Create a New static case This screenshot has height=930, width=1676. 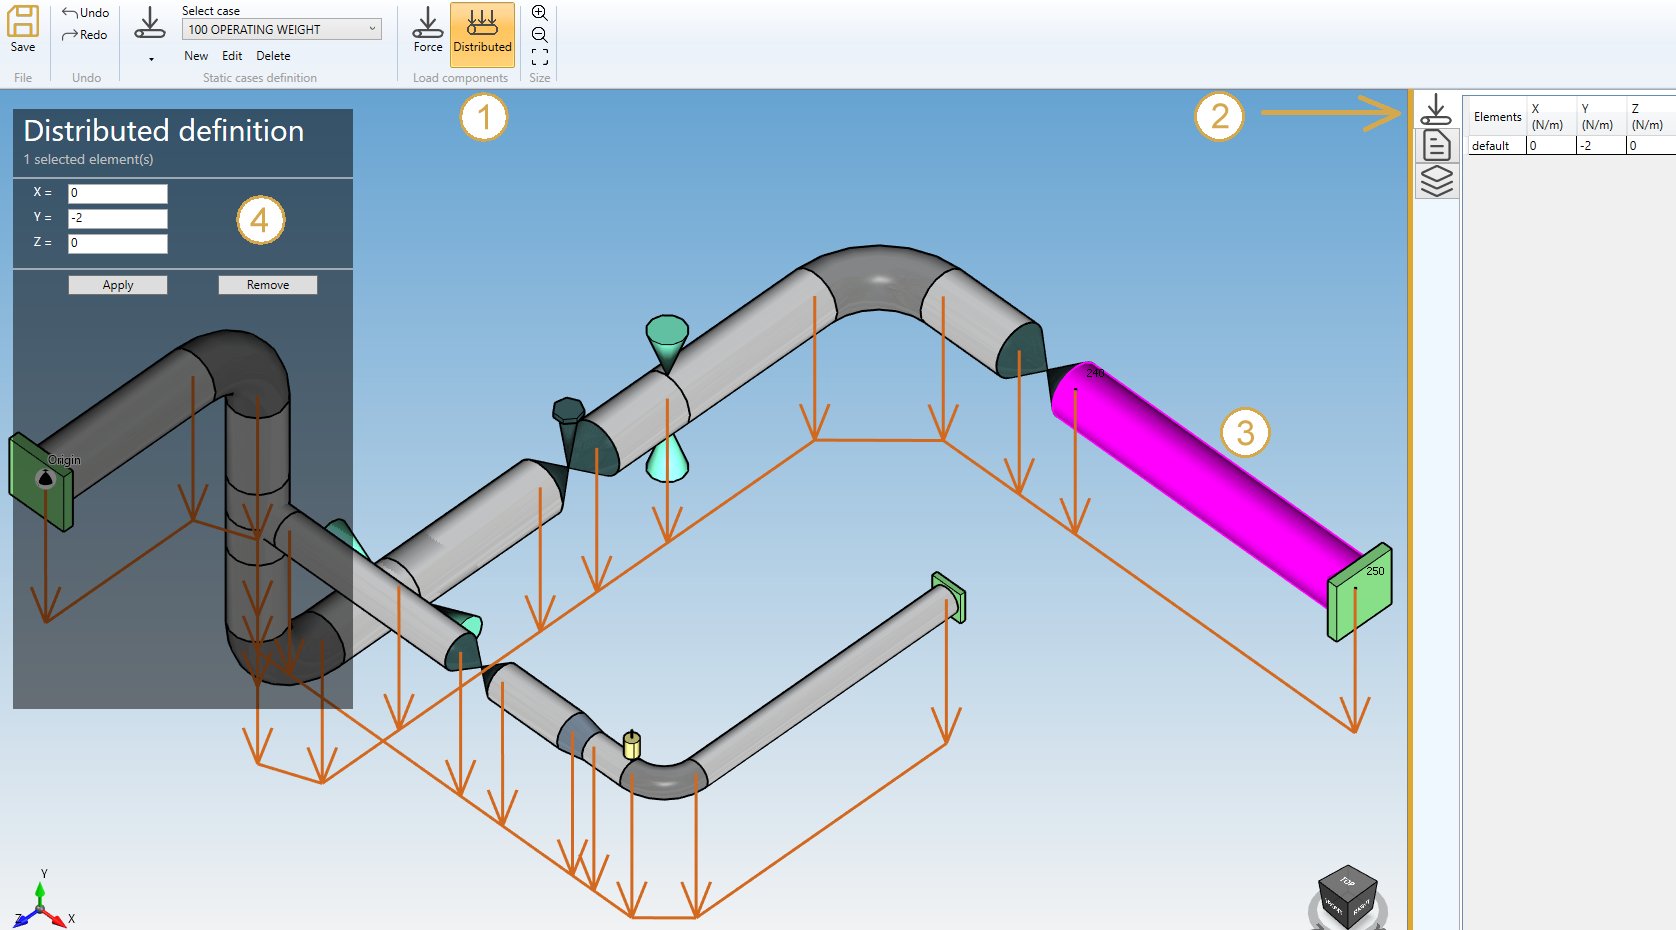click(x=196, y=56)
